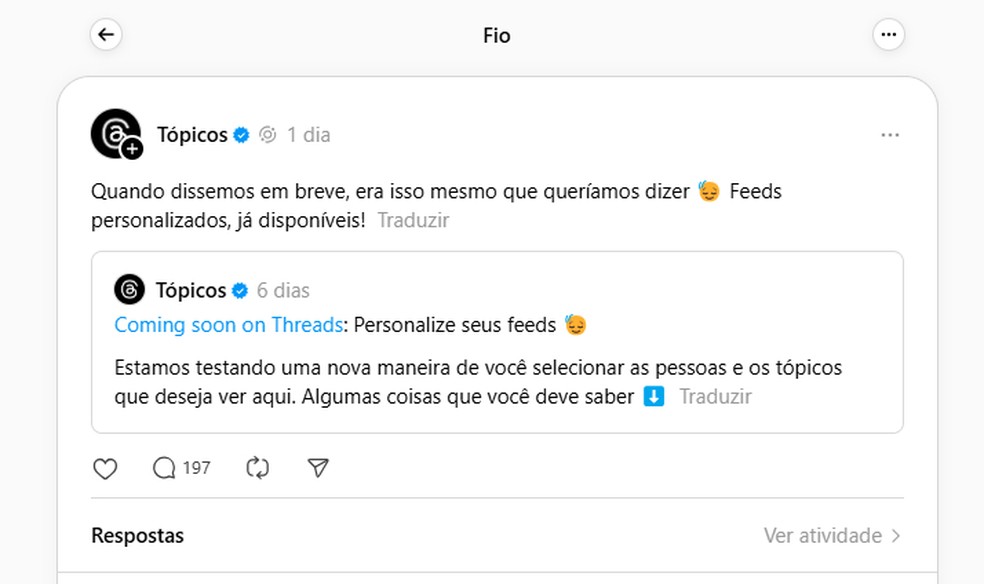Translate the main post via Traduzir

413,220
